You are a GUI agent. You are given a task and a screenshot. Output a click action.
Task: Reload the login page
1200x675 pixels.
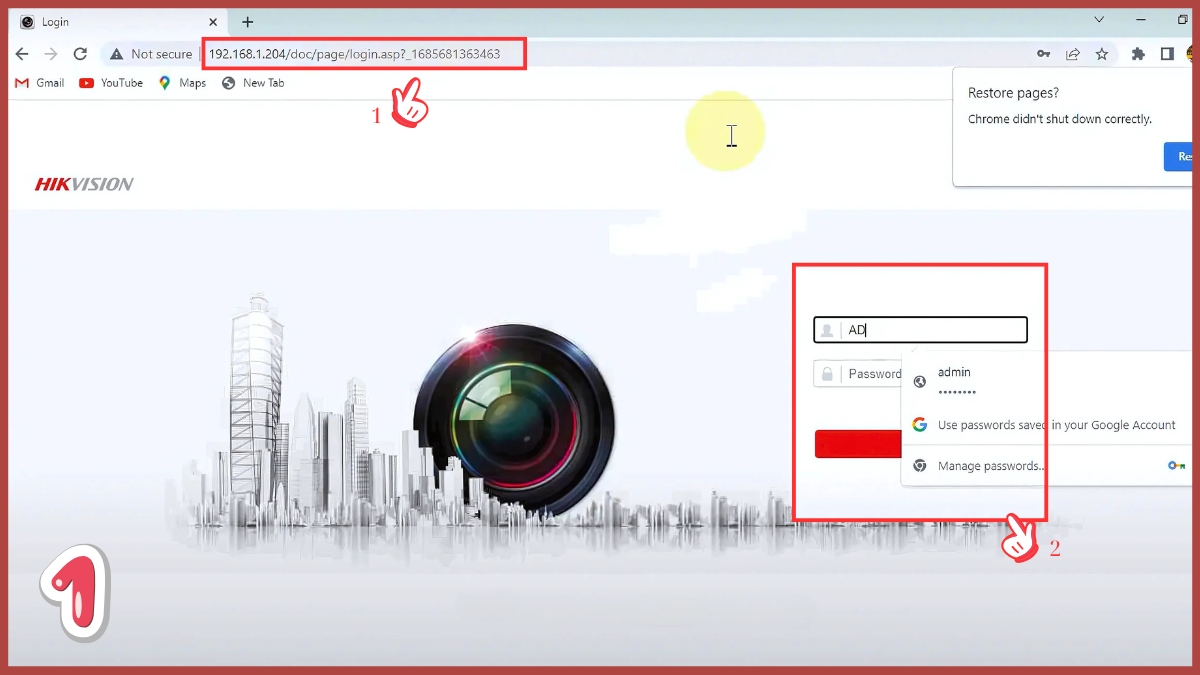(80, 54)
